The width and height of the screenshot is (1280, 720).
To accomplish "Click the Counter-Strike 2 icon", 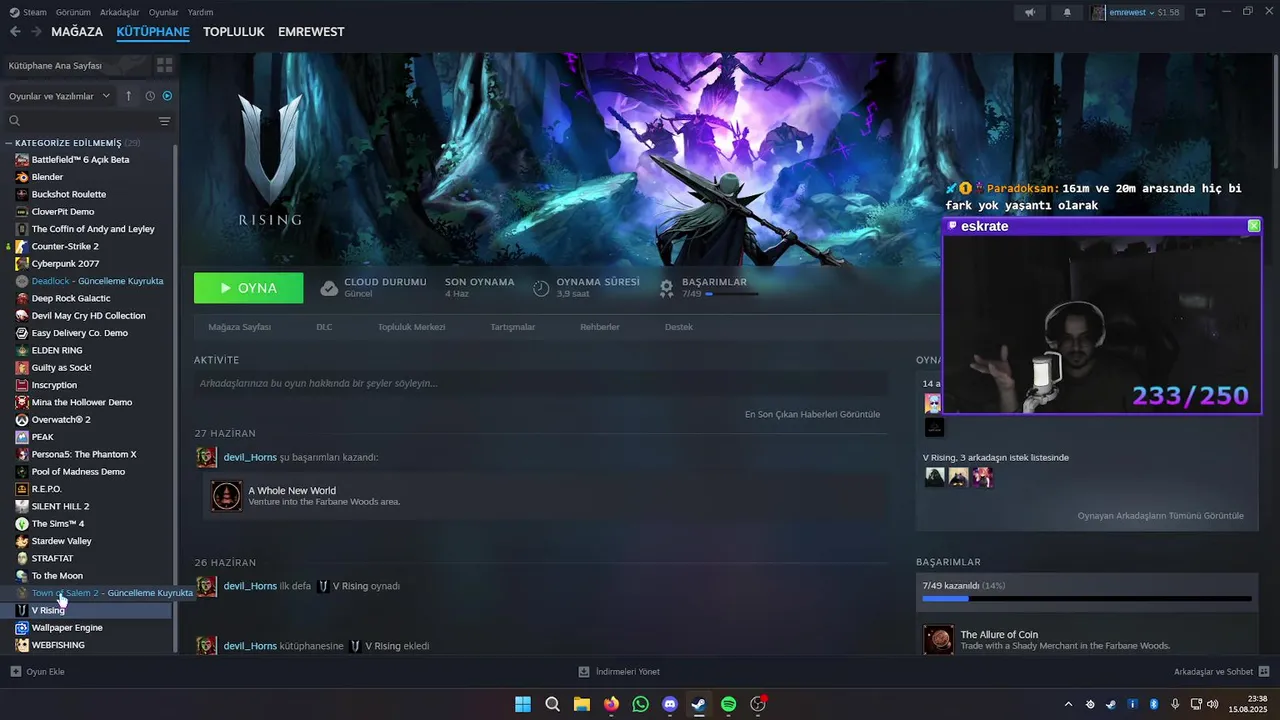I will pyautogui.click(x=22, y=246).
